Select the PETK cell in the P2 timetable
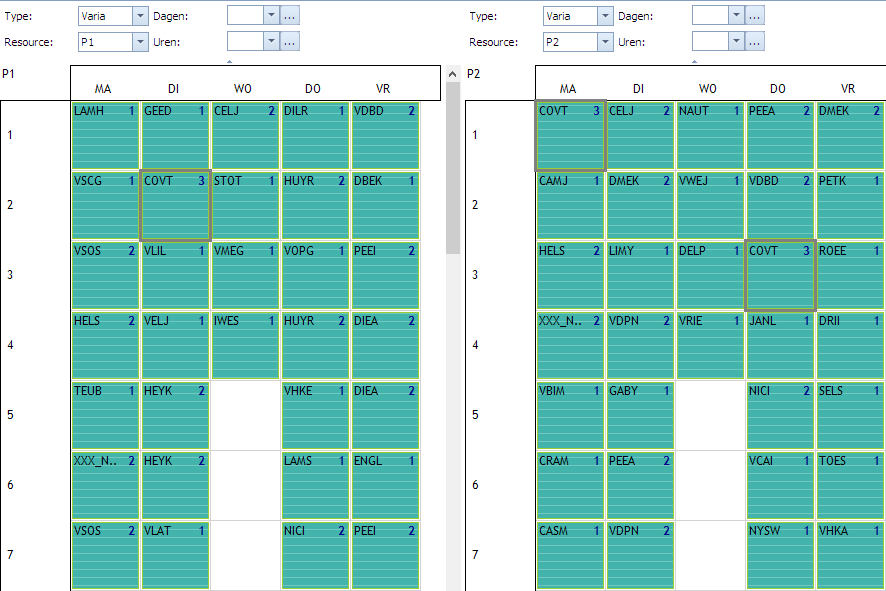The image size is (886, 591). tap(850, 206)
